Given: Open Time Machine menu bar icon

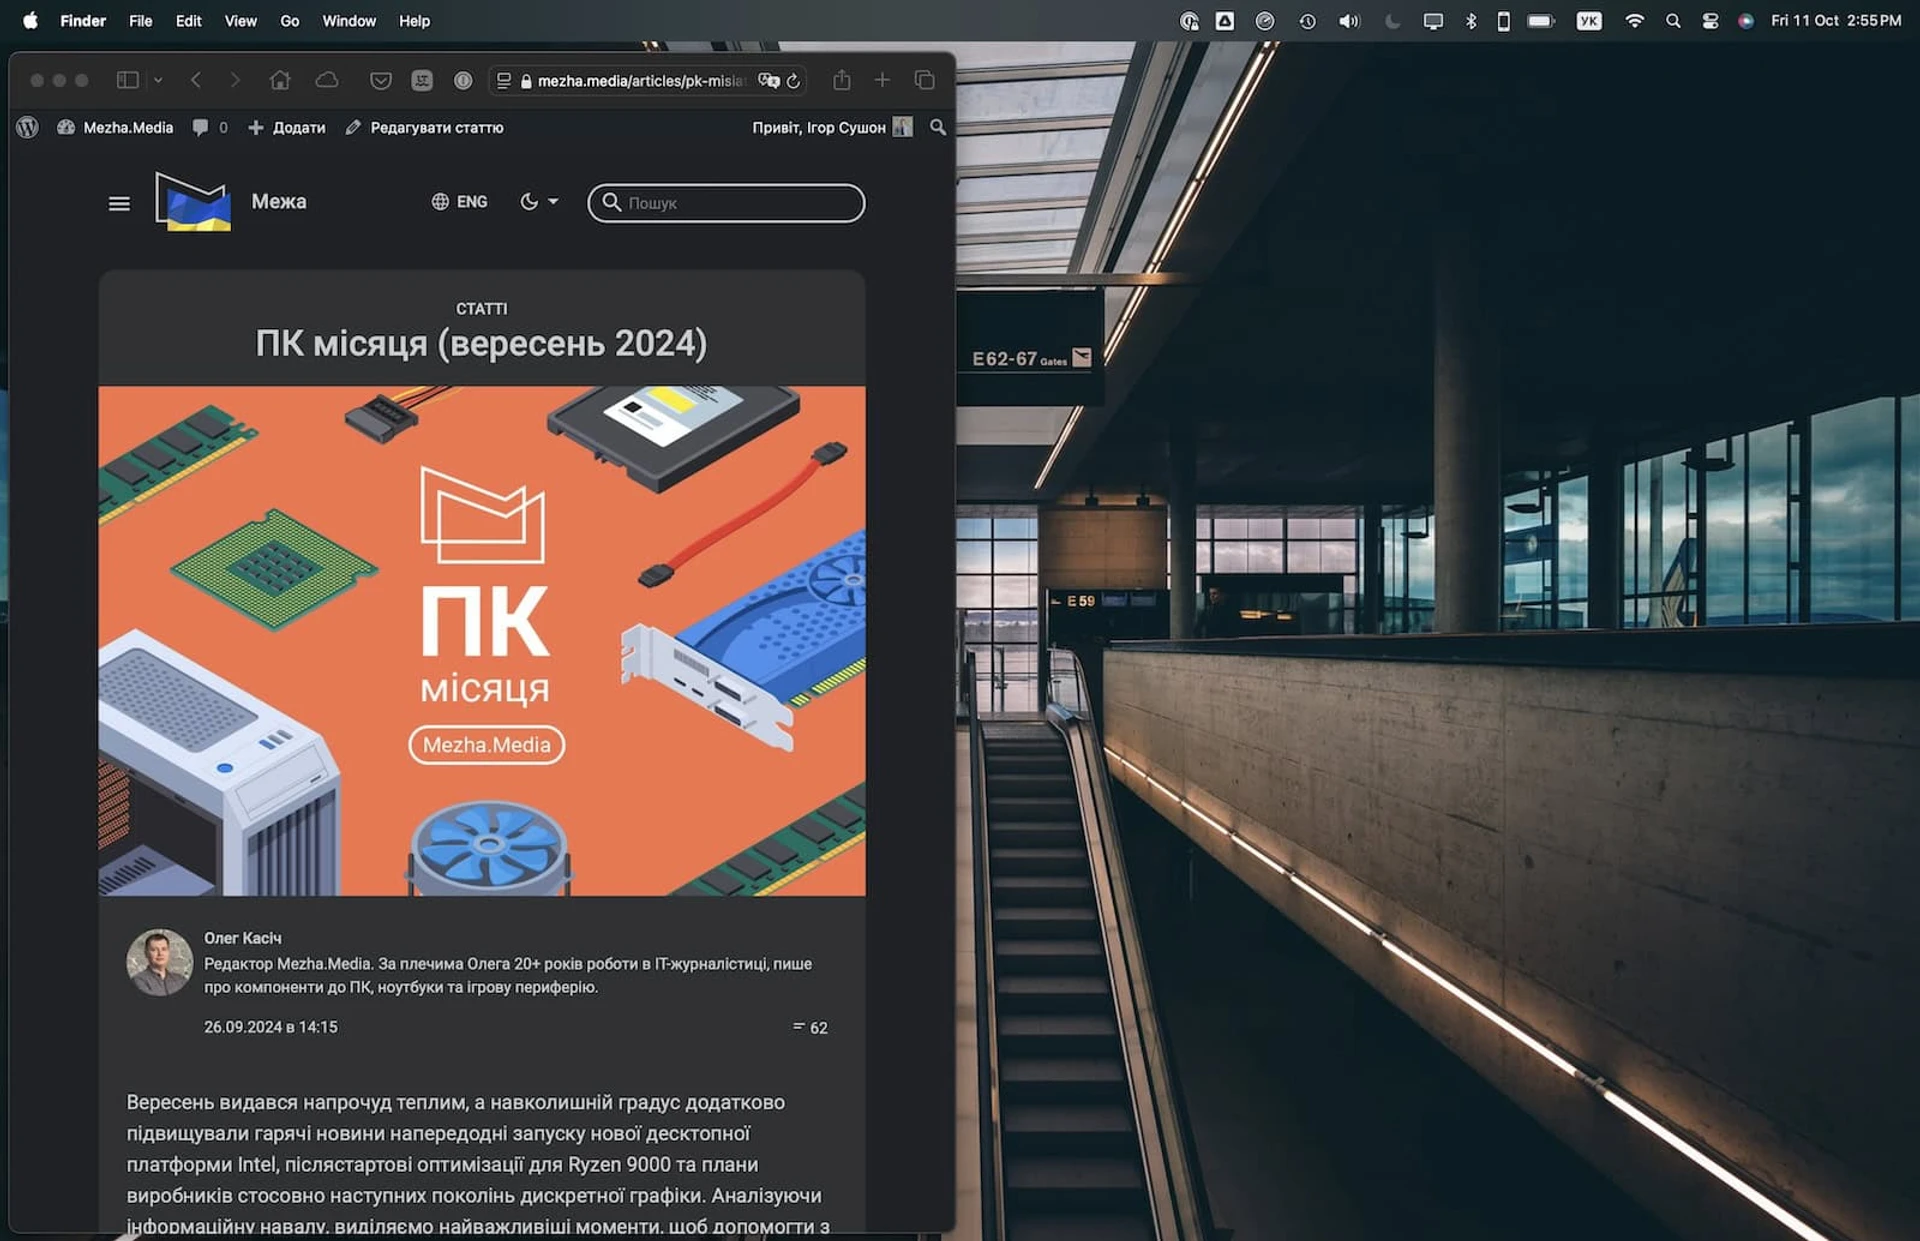Looking at the screenshot, I should (x=1307, y=21).
